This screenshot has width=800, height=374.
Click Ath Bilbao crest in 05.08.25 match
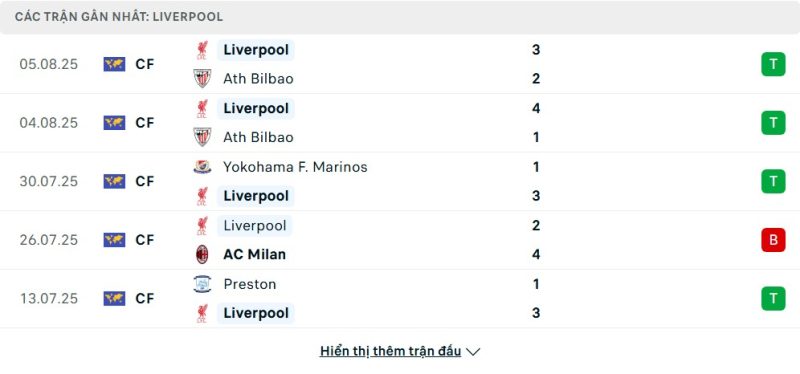coord(202,79)
